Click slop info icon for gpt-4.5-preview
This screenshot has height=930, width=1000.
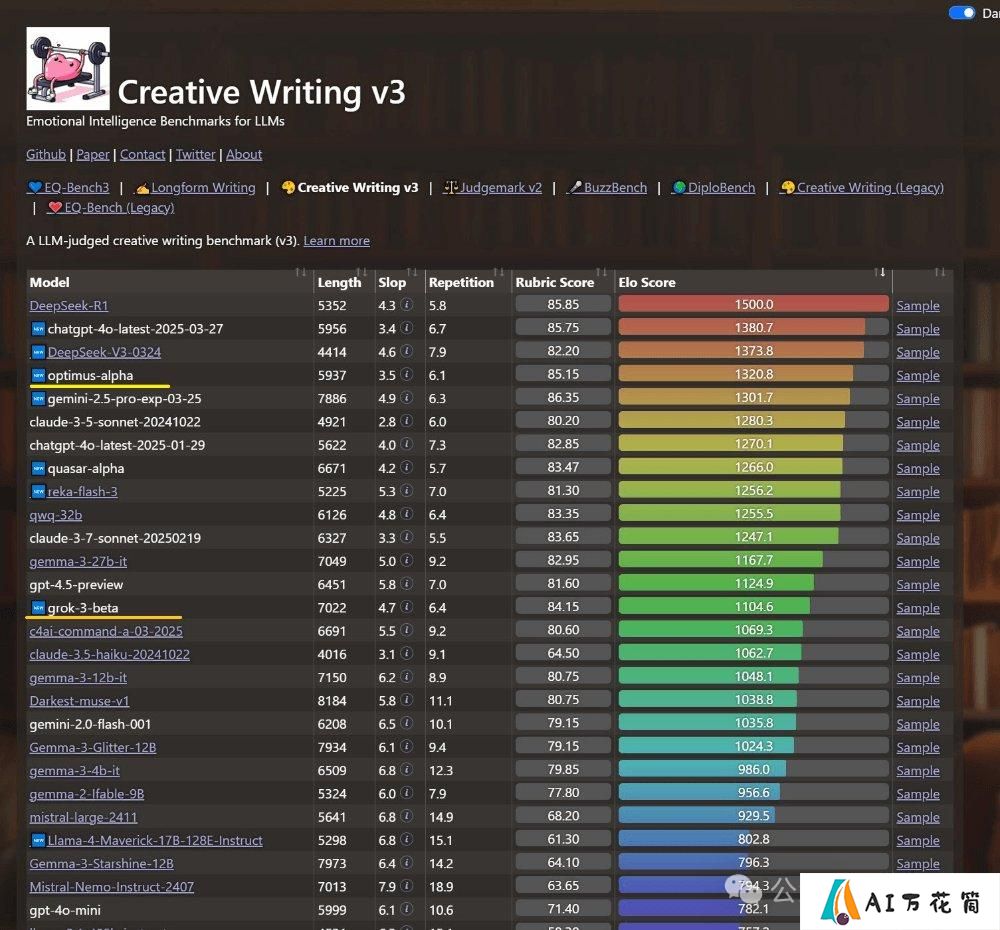point(407,584)
